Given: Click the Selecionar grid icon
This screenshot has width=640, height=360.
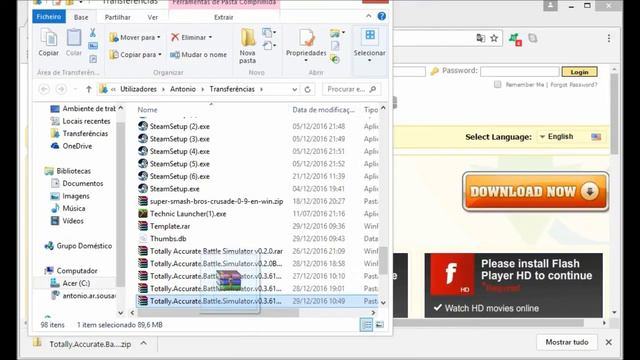Looking at the screenshot, I should (x=370, y=35).
